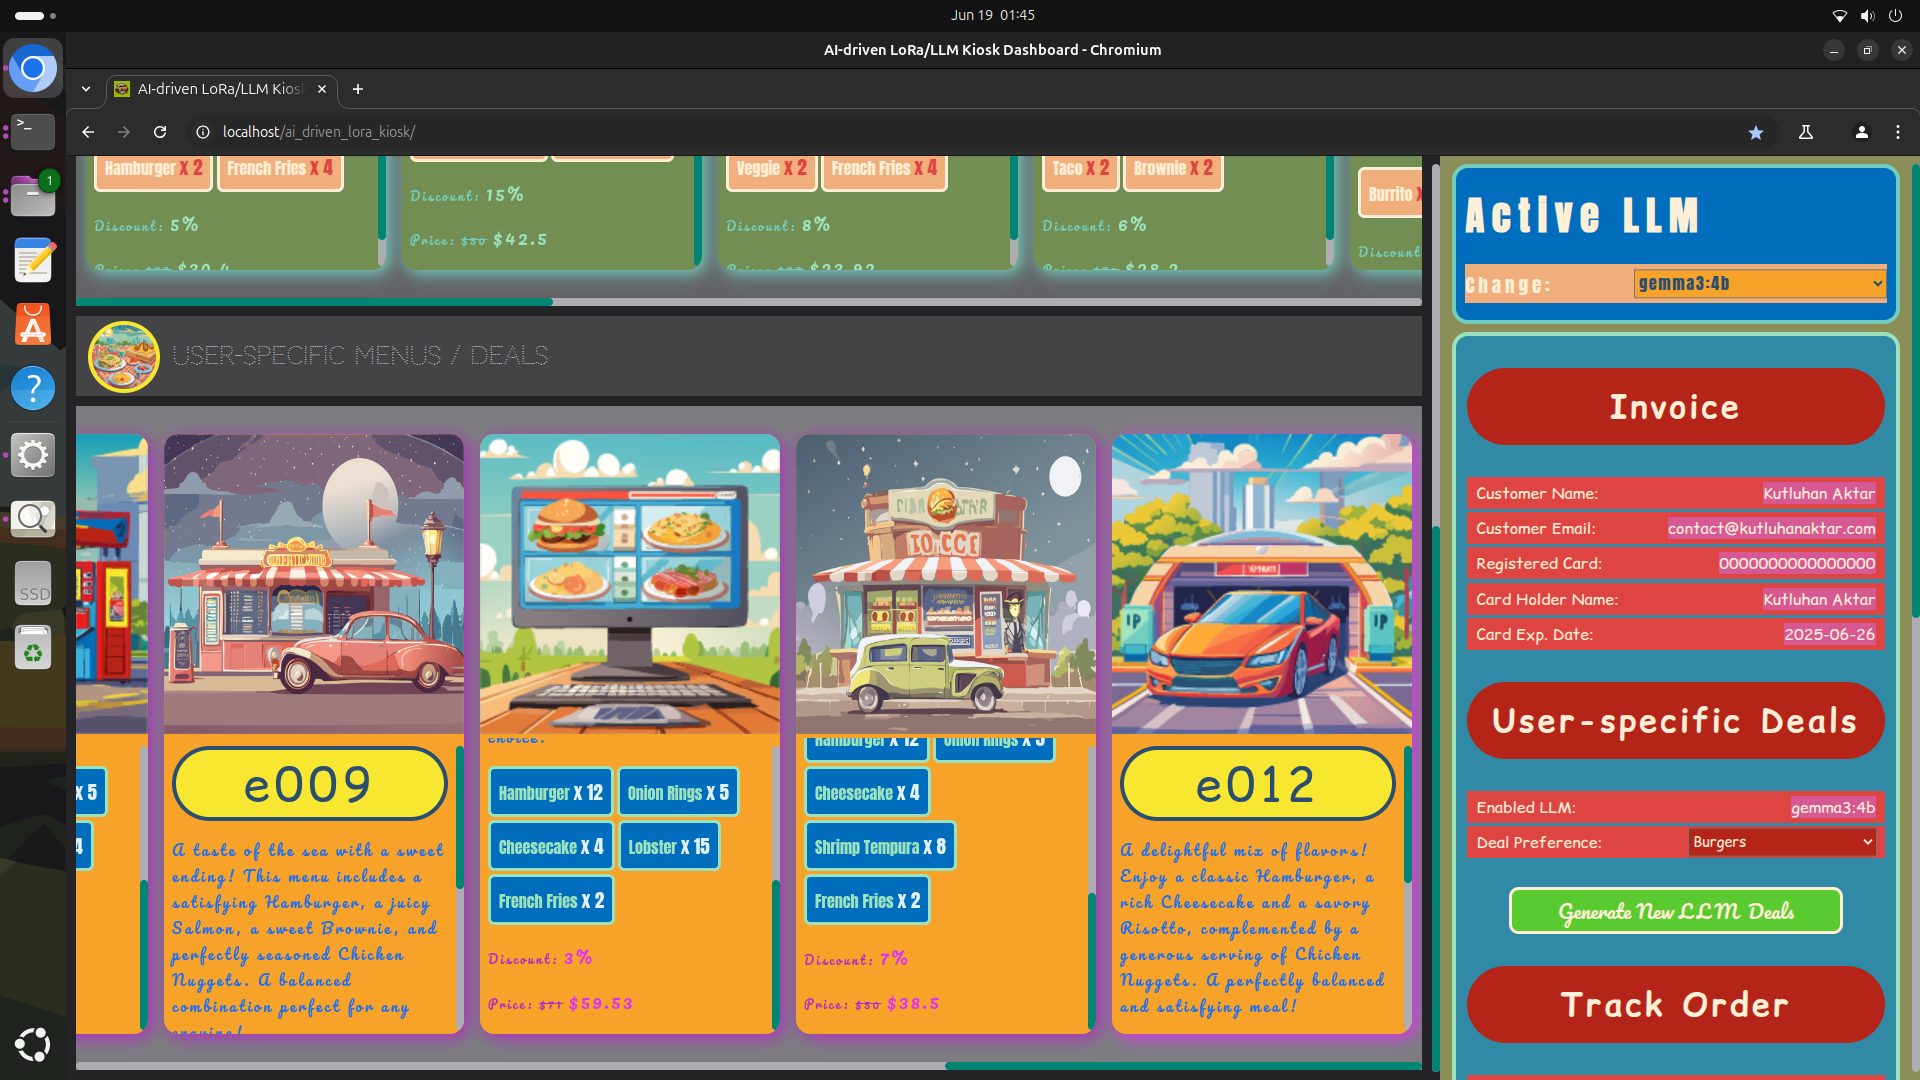This screenshot has width=1920, height=1080.
Task: Expand the Deal Preference Burgers dropdown
Action: (x=1781, y=842)
